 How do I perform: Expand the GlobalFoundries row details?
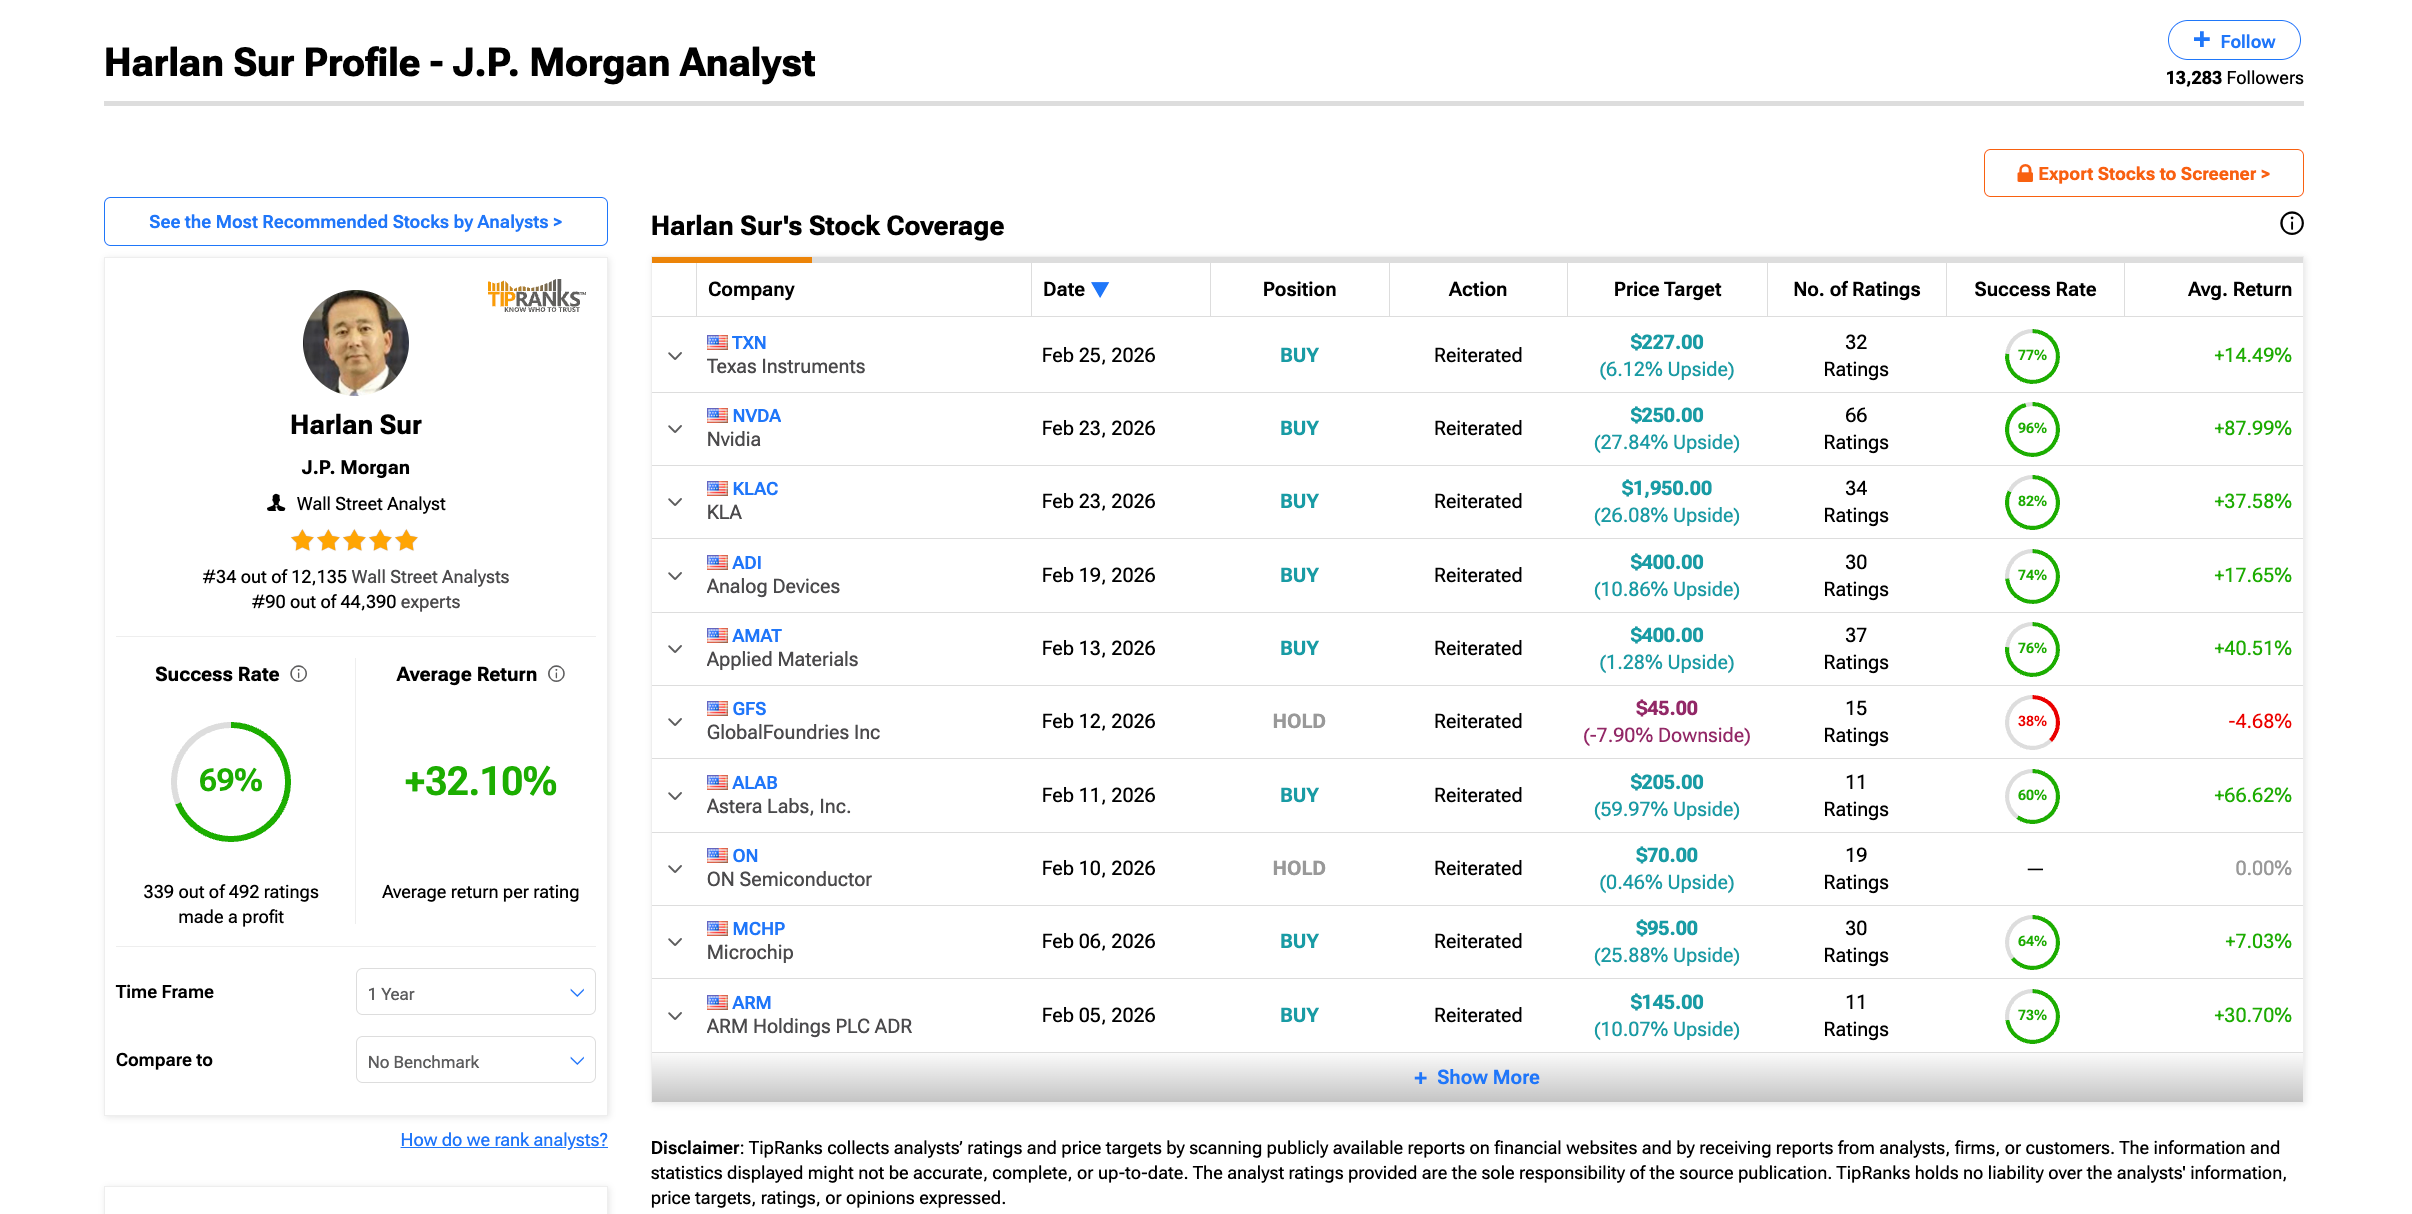coord(675,722)
